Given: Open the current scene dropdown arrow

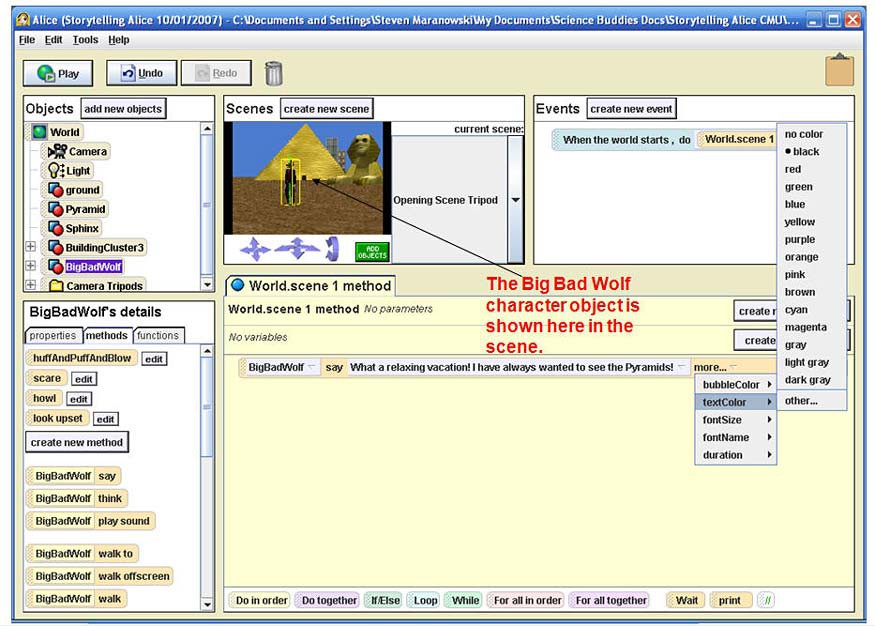Looking at the screenshot, I should click(516, 200).
